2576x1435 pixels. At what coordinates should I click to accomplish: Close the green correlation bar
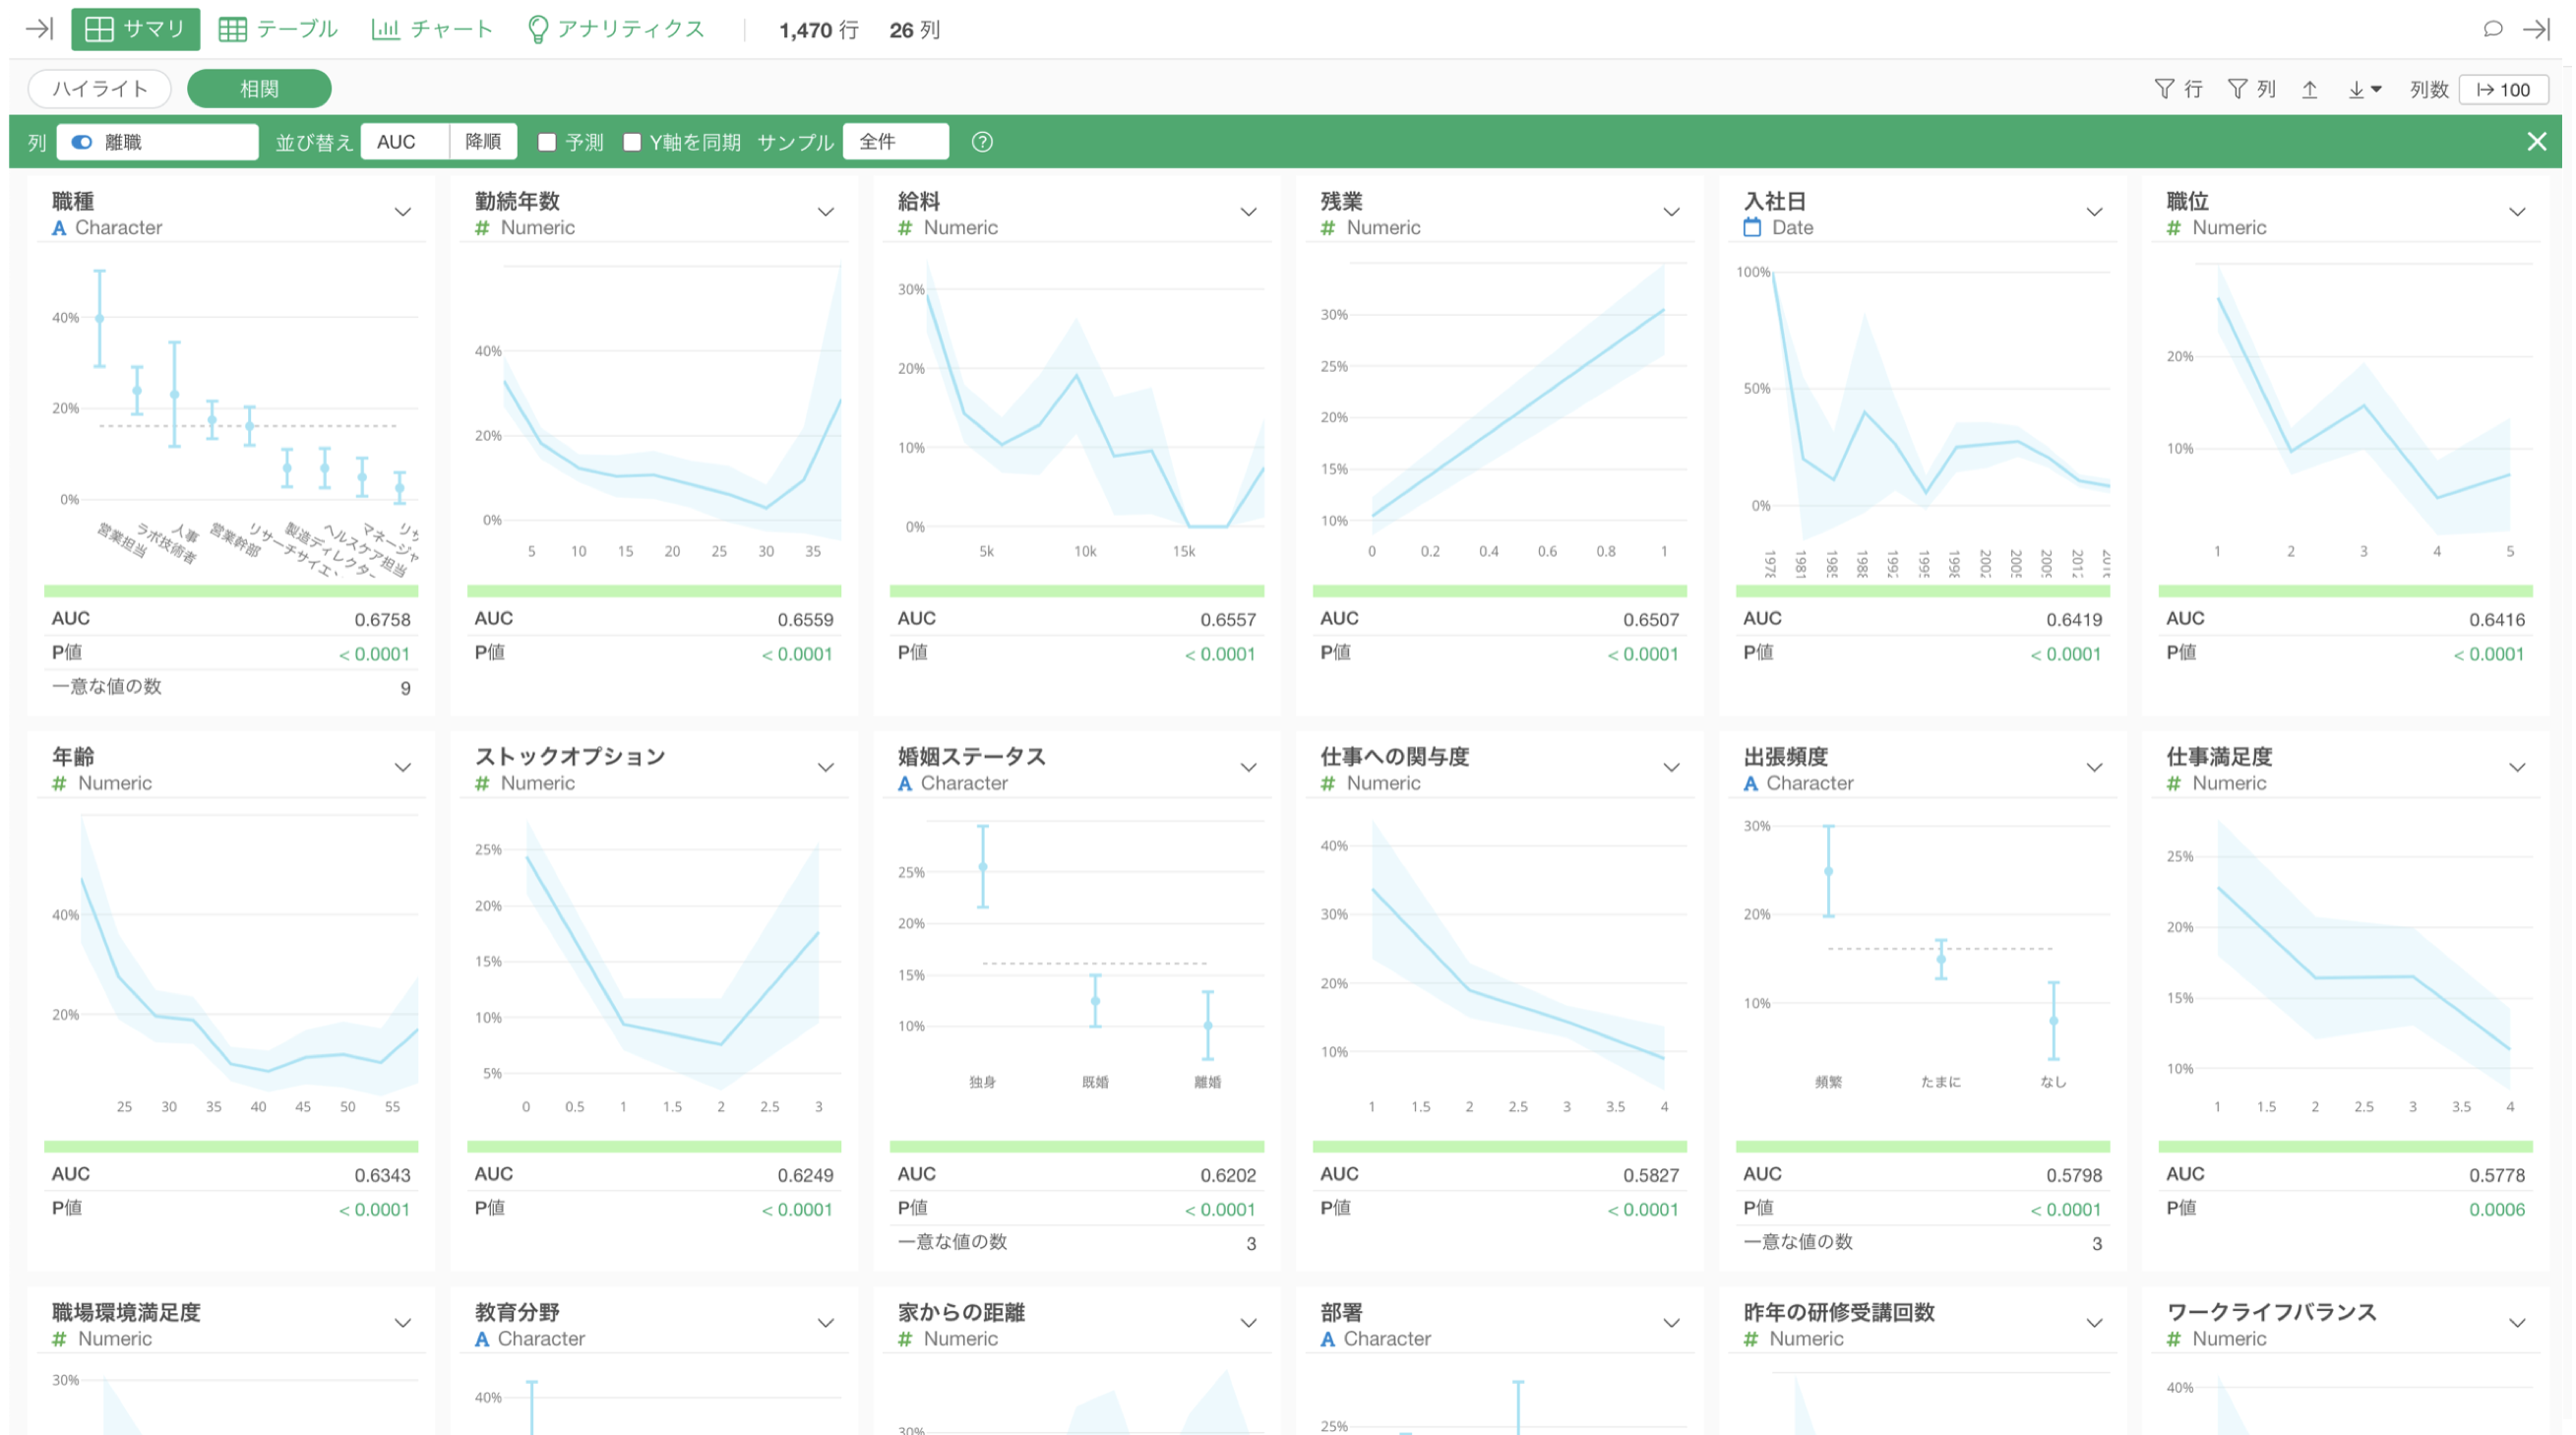coord(2536,142)
